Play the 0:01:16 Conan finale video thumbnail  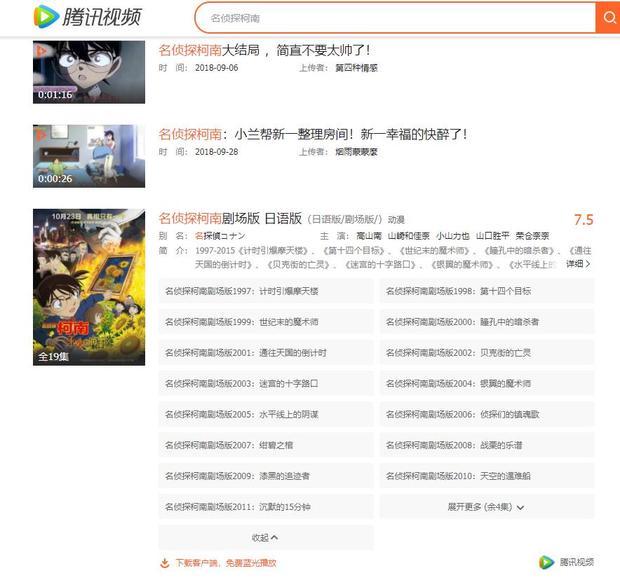pos(89,72)
